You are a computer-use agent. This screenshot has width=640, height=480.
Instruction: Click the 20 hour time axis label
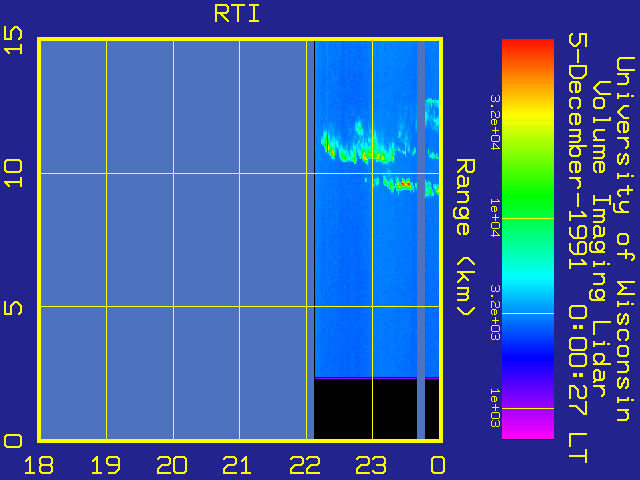172,465
